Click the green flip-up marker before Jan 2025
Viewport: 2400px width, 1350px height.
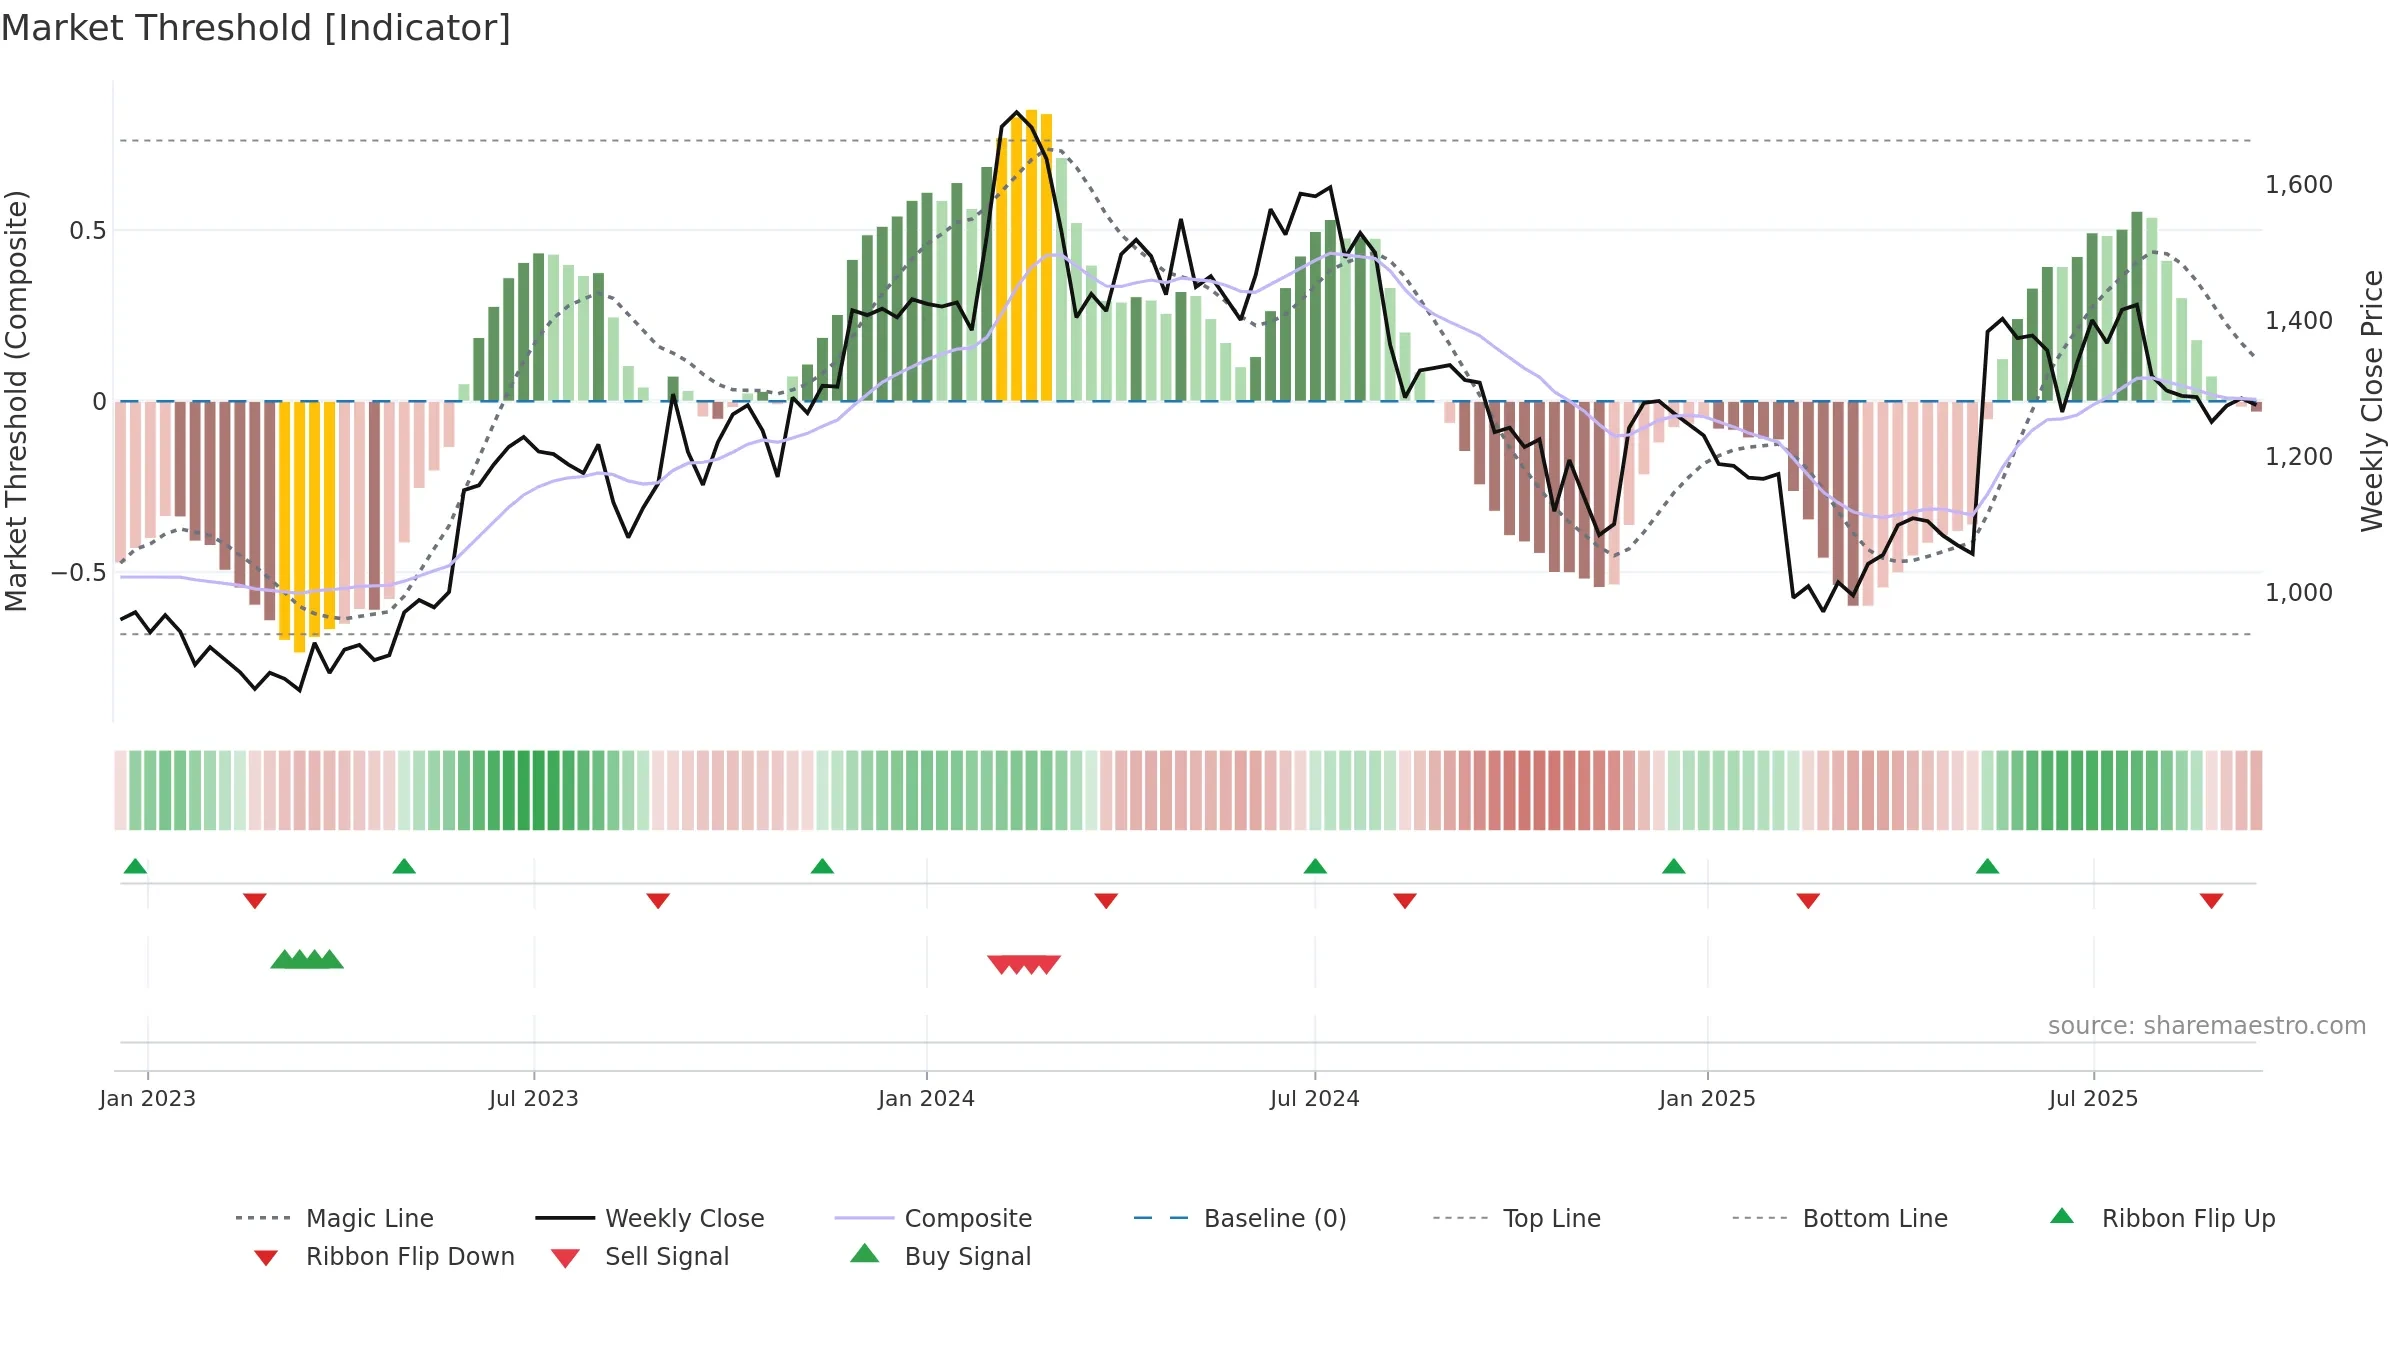point(1674,866)
